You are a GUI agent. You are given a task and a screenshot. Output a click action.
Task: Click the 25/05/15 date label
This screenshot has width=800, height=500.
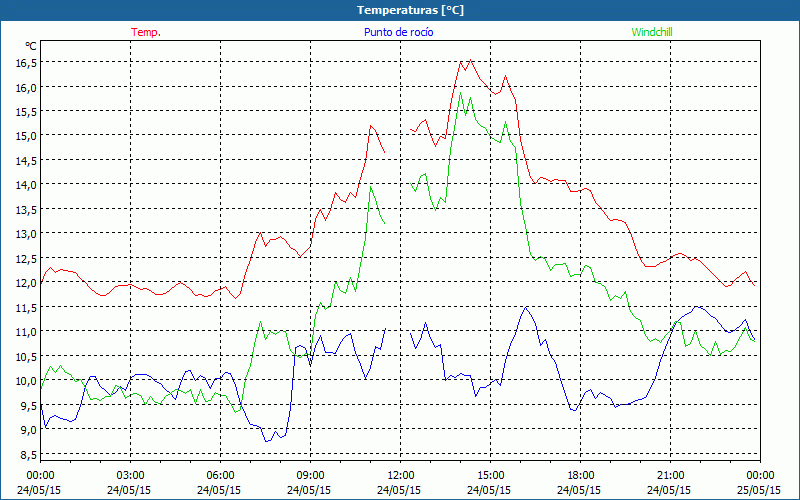759,490
